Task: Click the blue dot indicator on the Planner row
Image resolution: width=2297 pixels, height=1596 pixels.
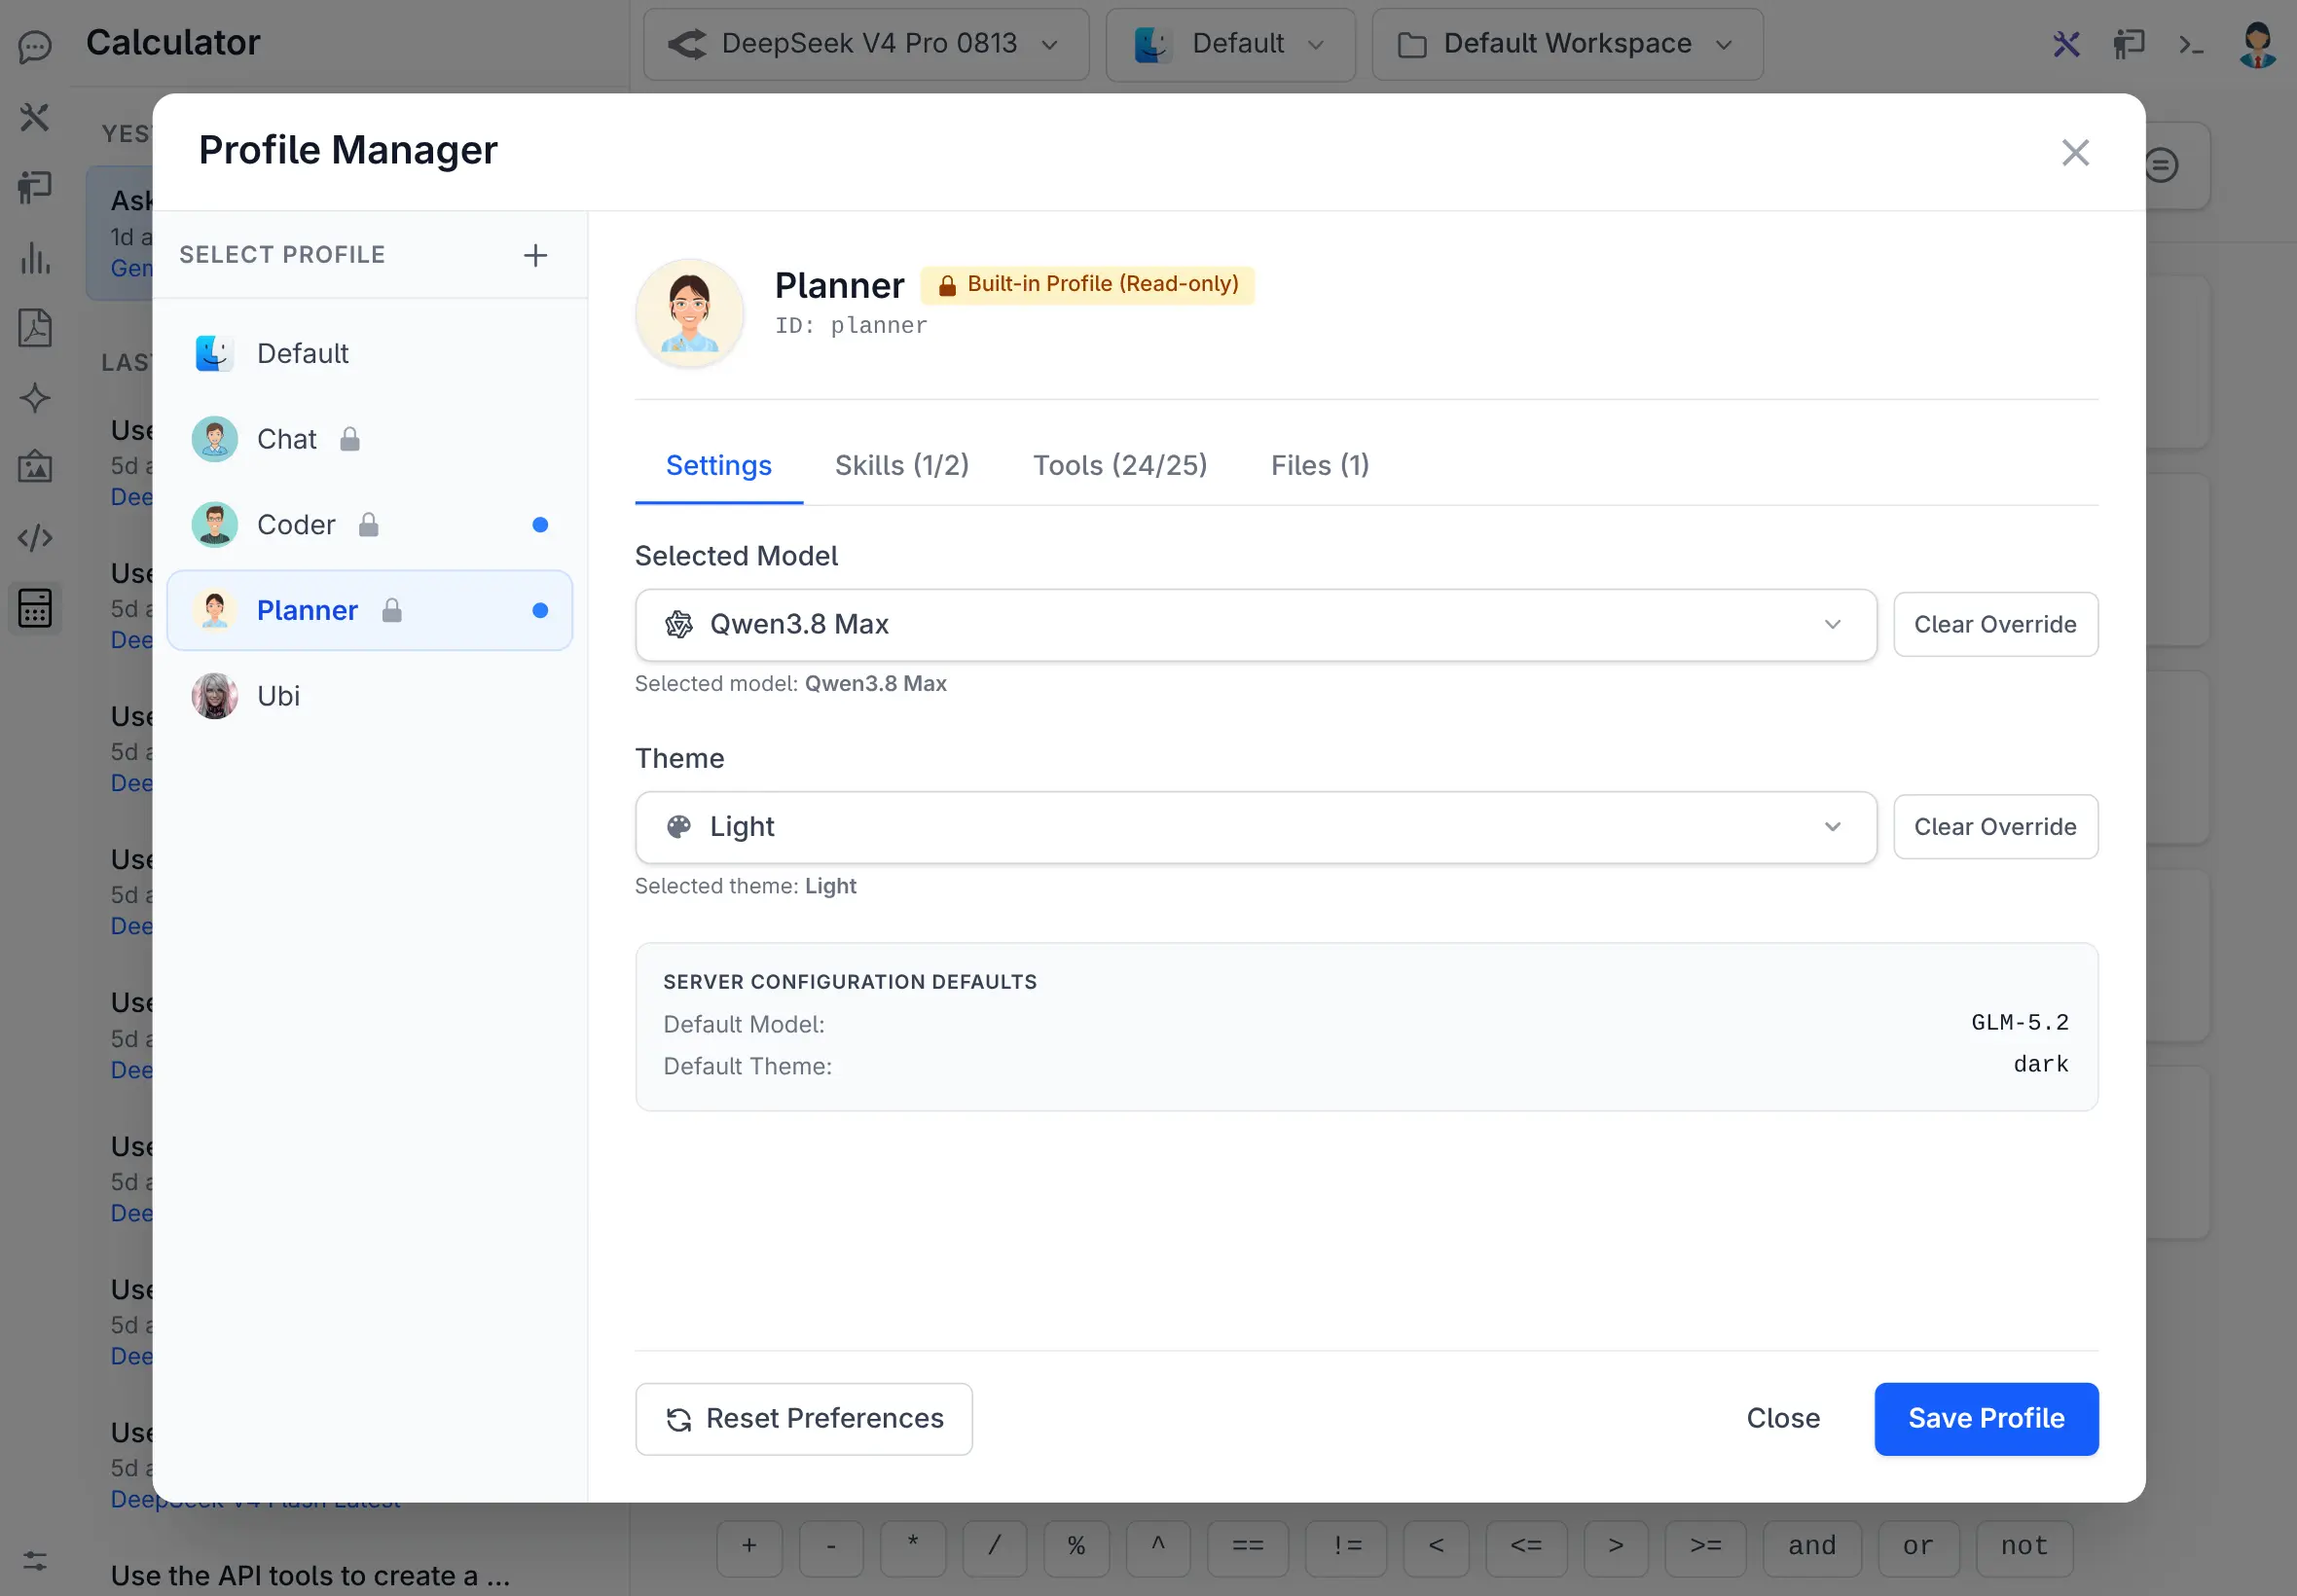Action: coord(540,610)
